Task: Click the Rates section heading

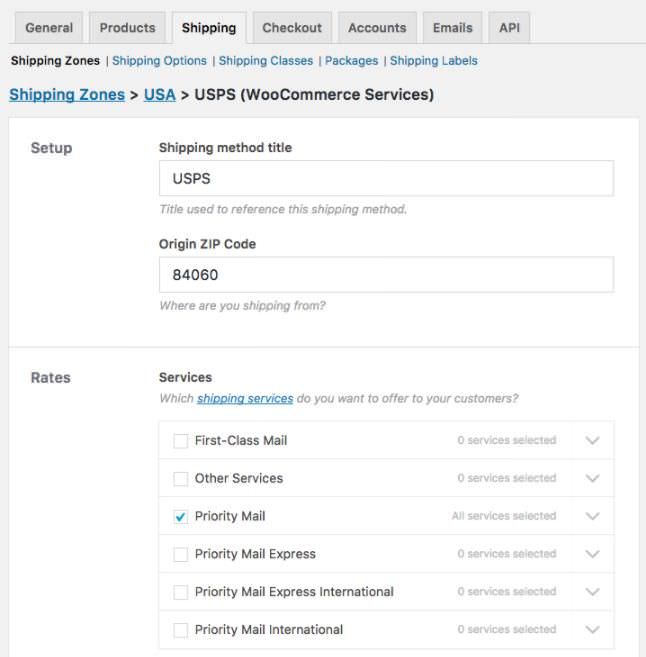Action: coord(50,378)
